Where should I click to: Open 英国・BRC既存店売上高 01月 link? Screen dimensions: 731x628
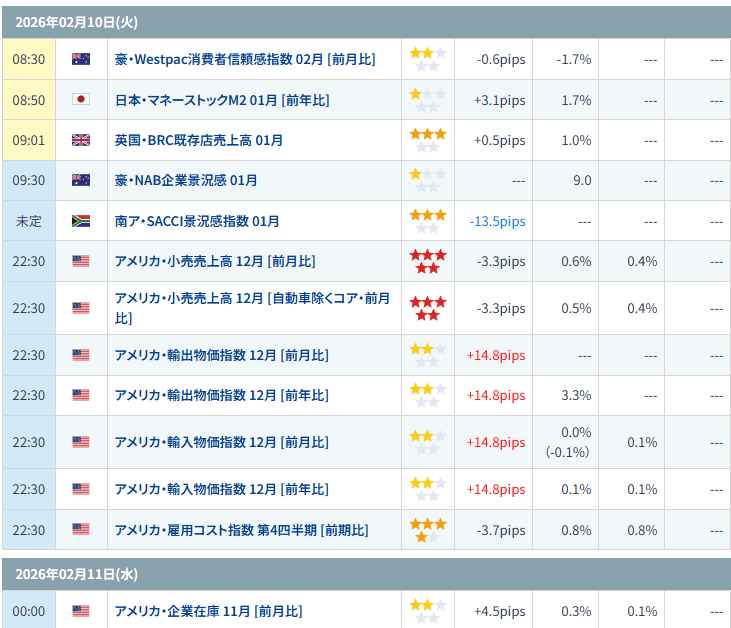point(199,140)
